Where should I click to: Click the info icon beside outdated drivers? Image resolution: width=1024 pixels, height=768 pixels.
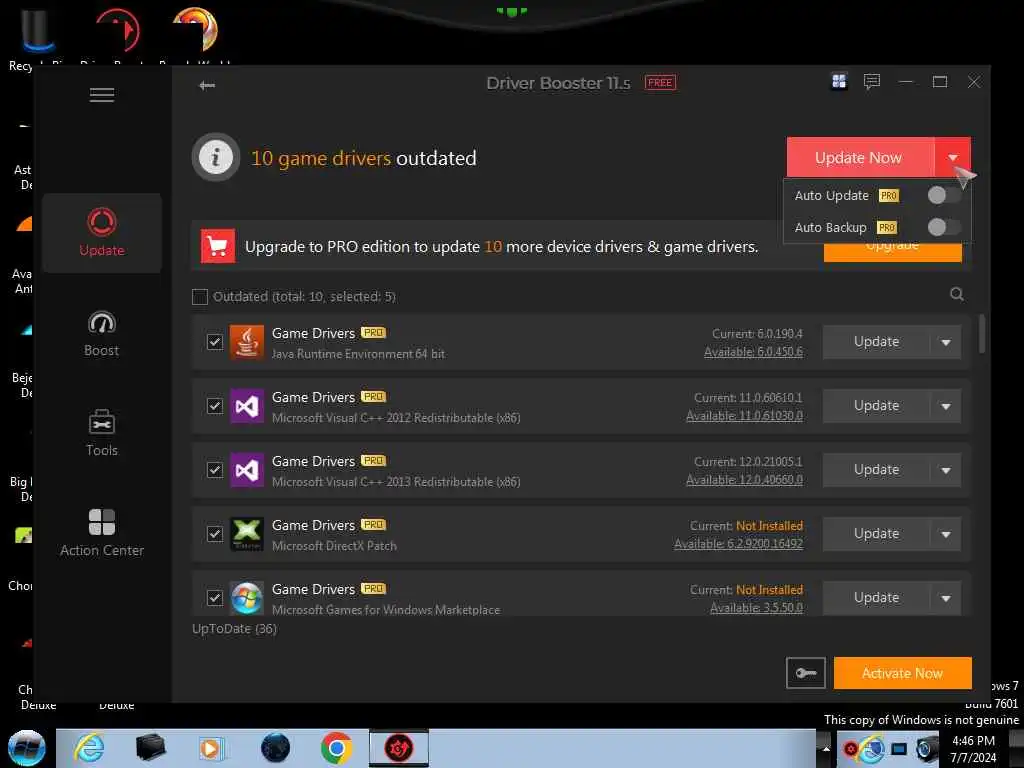pos(216,157)
